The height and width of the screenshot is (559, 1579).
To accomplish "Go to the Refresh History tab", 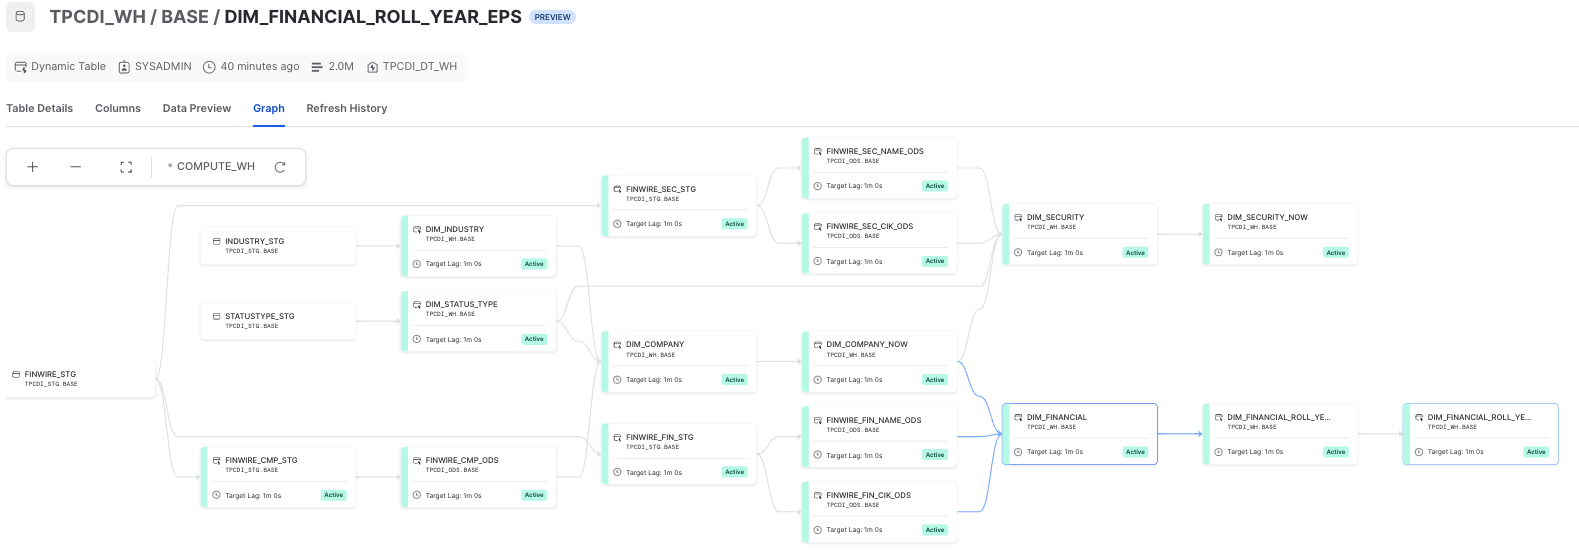I will 347,108.
